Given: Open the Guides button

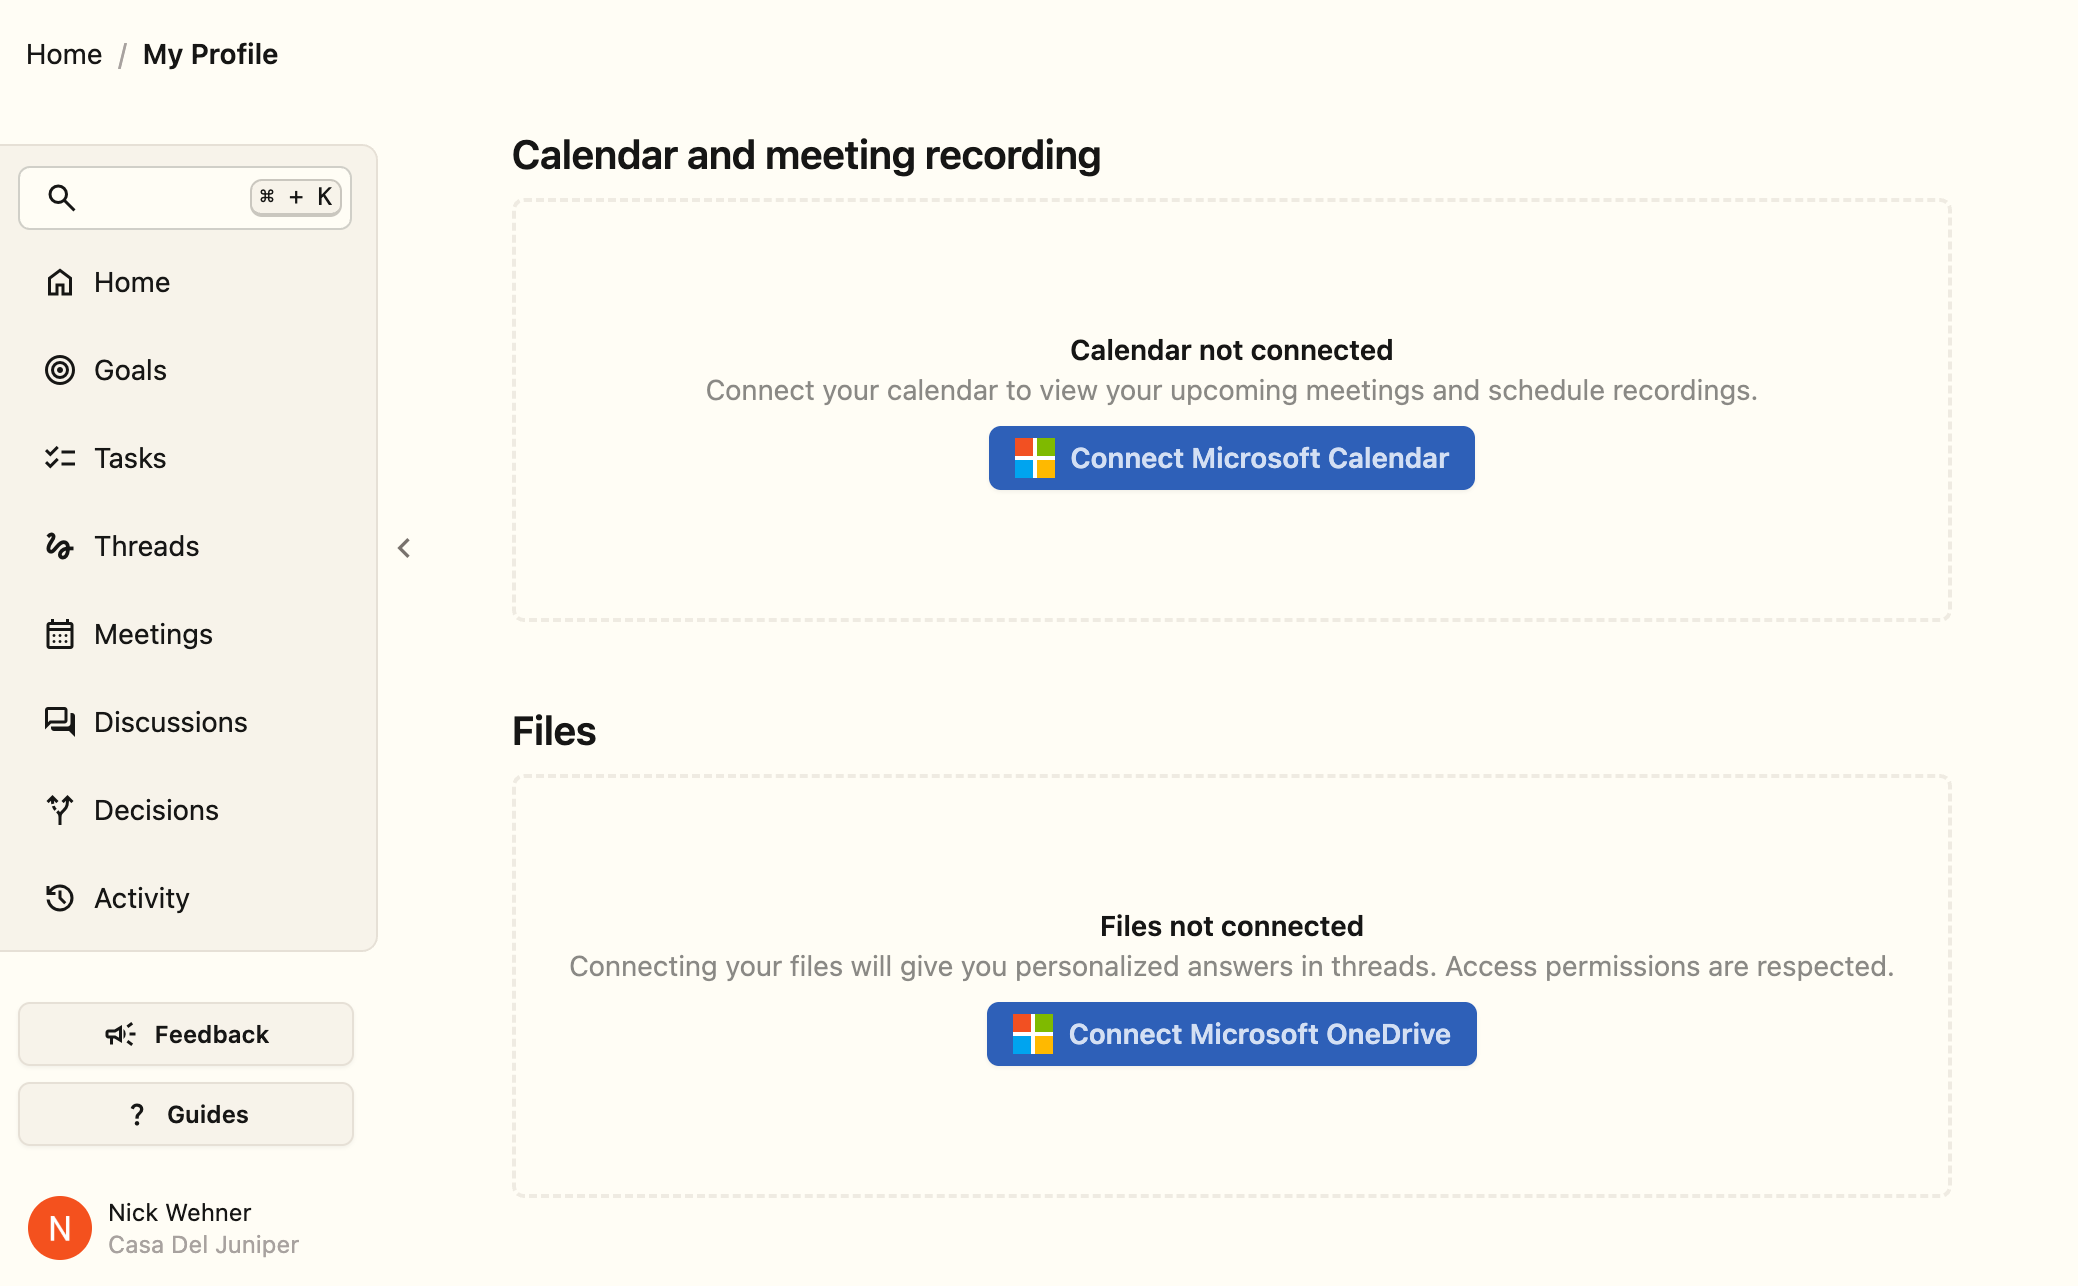Looking at the screenshot, I should click(x=186, y=1114).
